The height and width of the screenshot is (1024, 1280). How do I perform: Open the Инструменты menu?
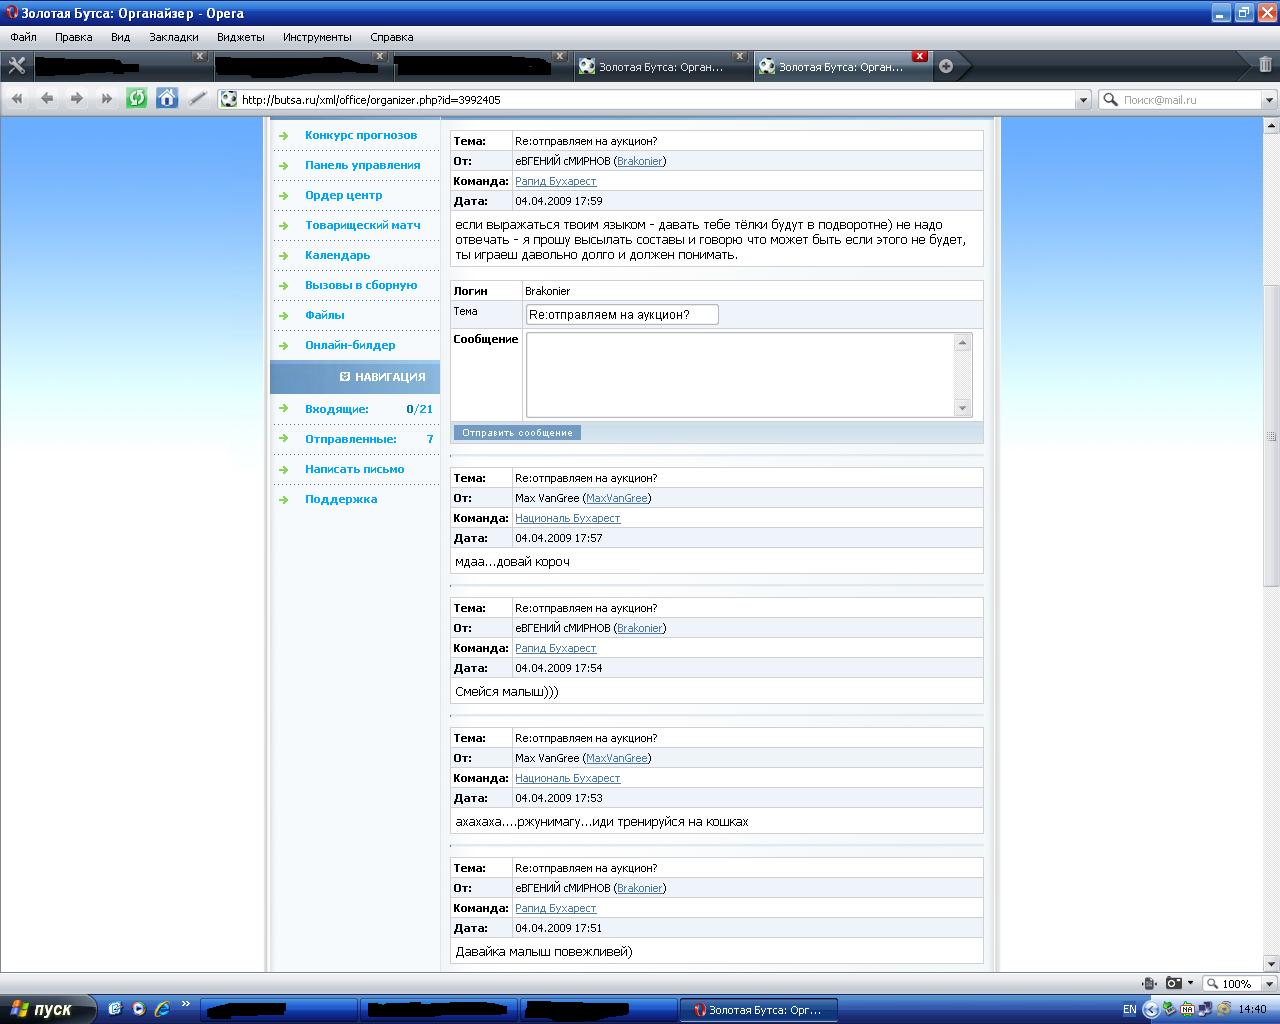click(x=317, y=37)
